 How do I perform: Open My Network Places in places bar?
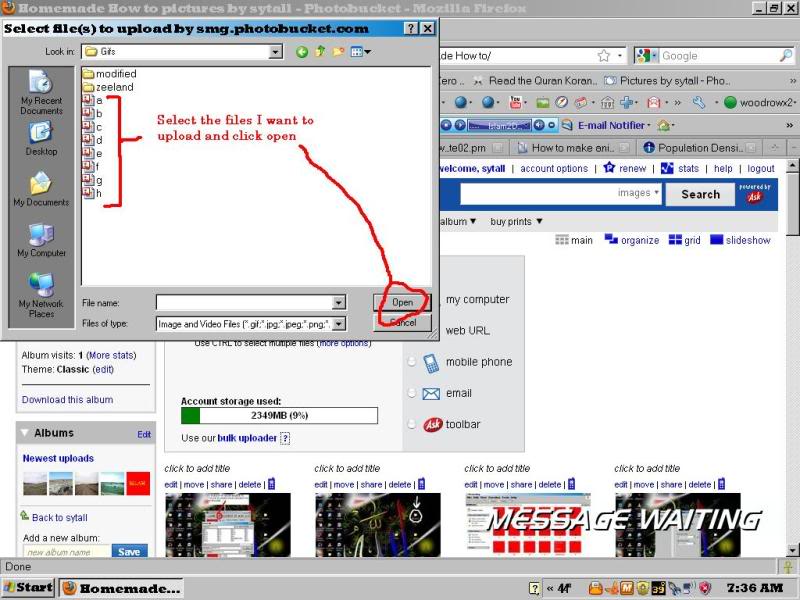[41, 295]
